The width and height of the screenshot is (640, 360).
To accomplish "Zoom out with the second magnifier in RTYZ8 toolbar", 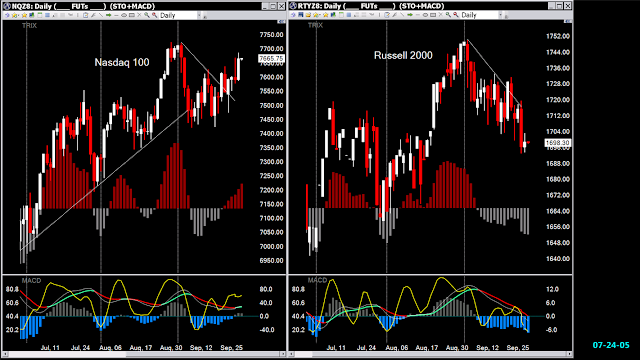I will pos(456,15).
